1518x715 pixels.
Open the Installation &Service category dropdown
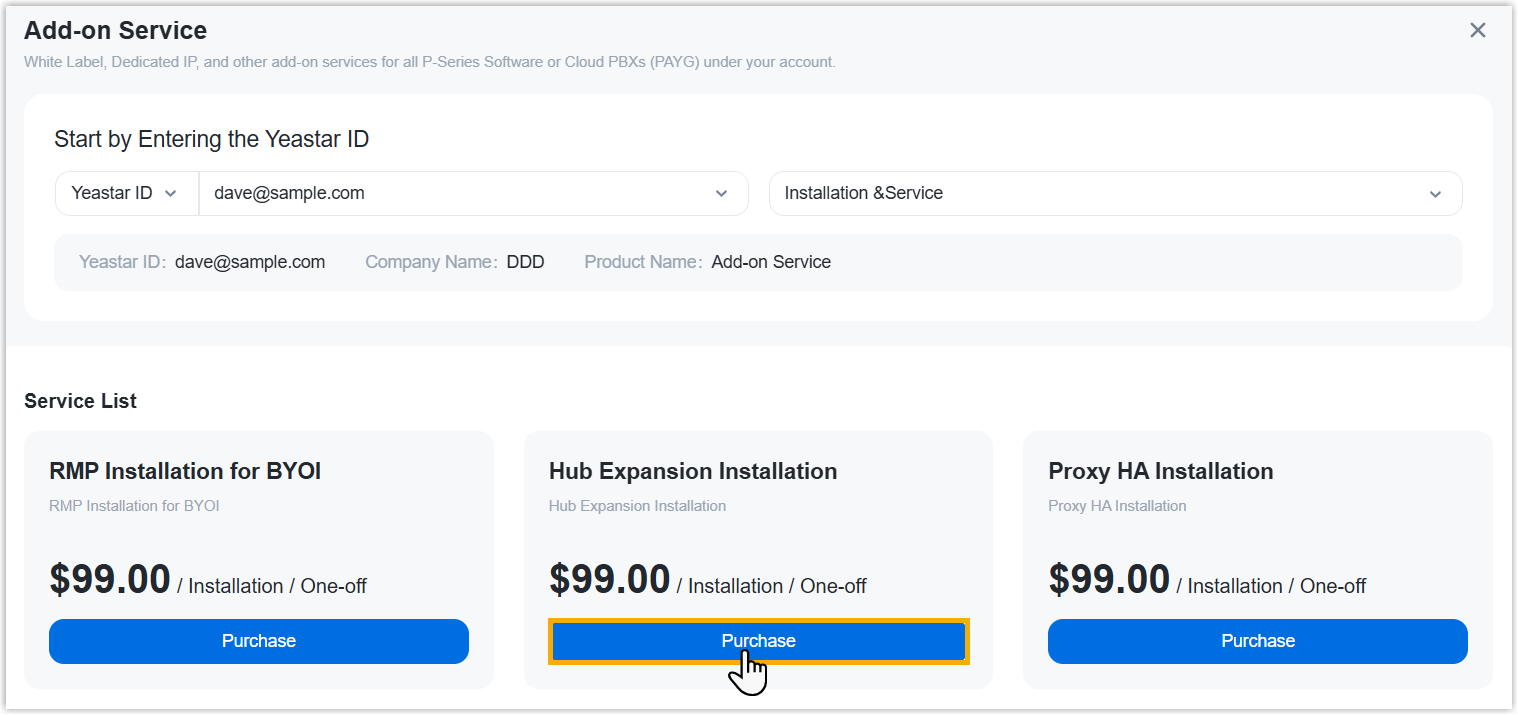[1100, 193]
